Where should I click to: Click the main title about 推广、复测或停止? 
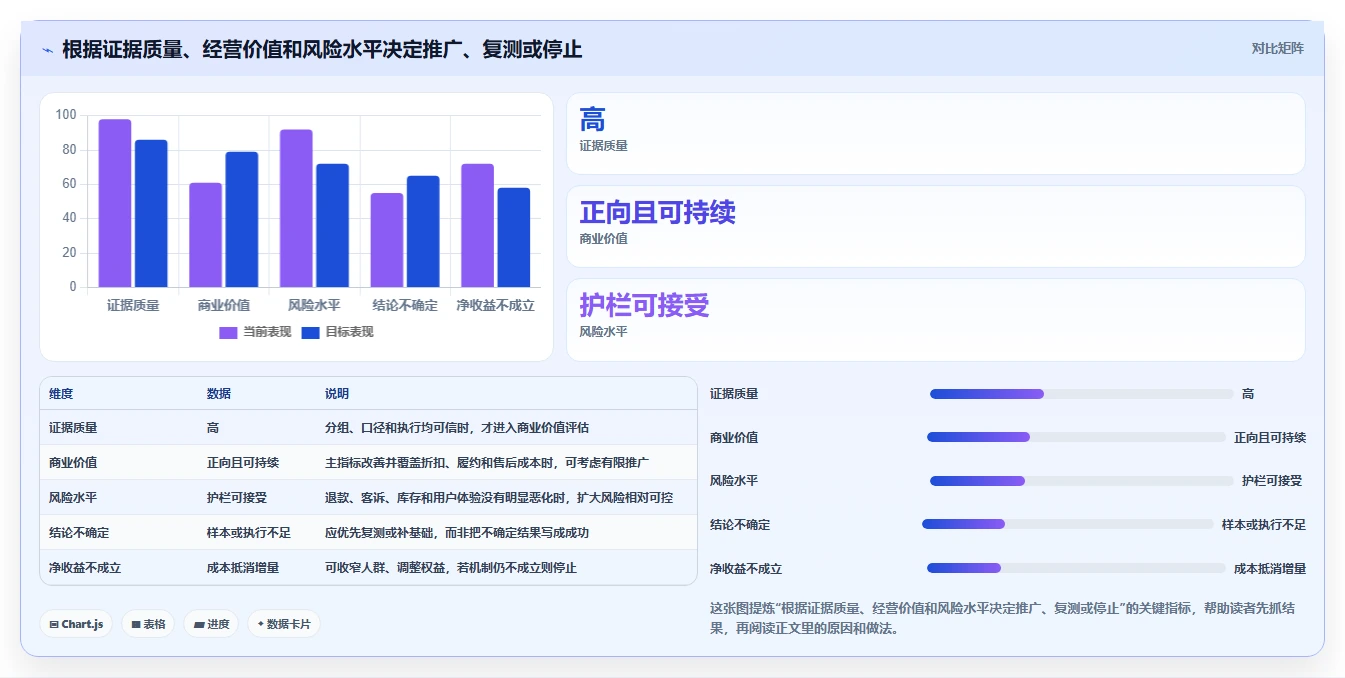pyautogui.click(x=322, y=49)
